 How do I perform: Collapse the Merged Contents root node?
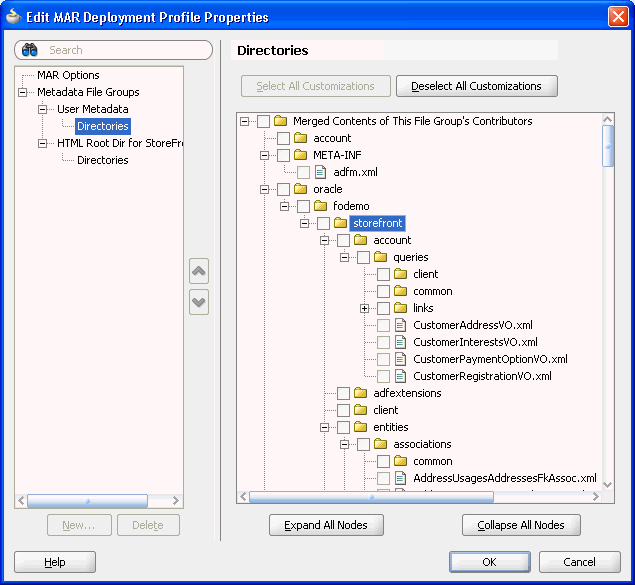click(244, 121)
